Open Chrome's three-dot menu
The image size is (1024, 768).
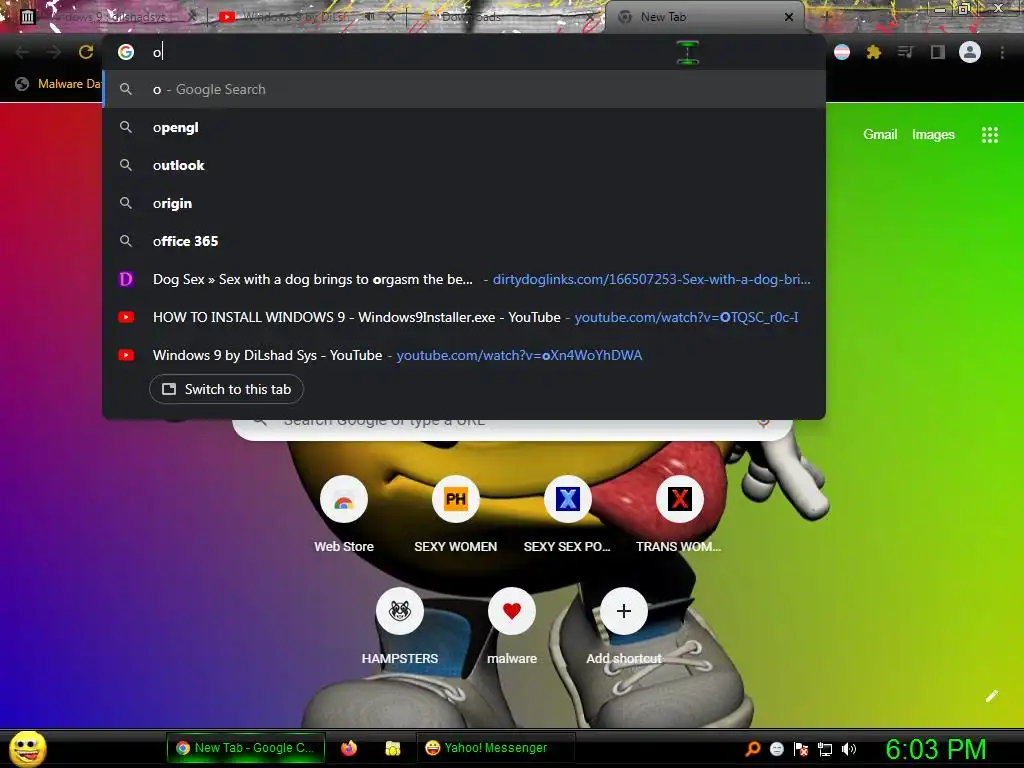tap(1002, 52)
